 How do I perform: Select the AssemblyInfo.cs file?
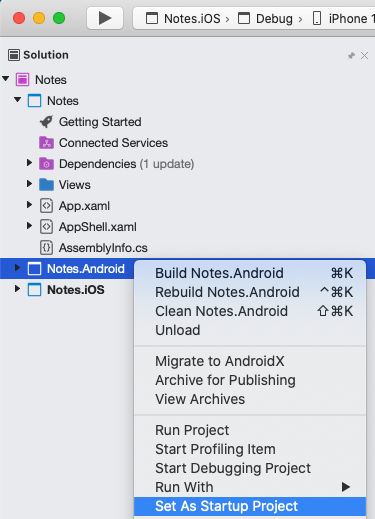point(103,248)
